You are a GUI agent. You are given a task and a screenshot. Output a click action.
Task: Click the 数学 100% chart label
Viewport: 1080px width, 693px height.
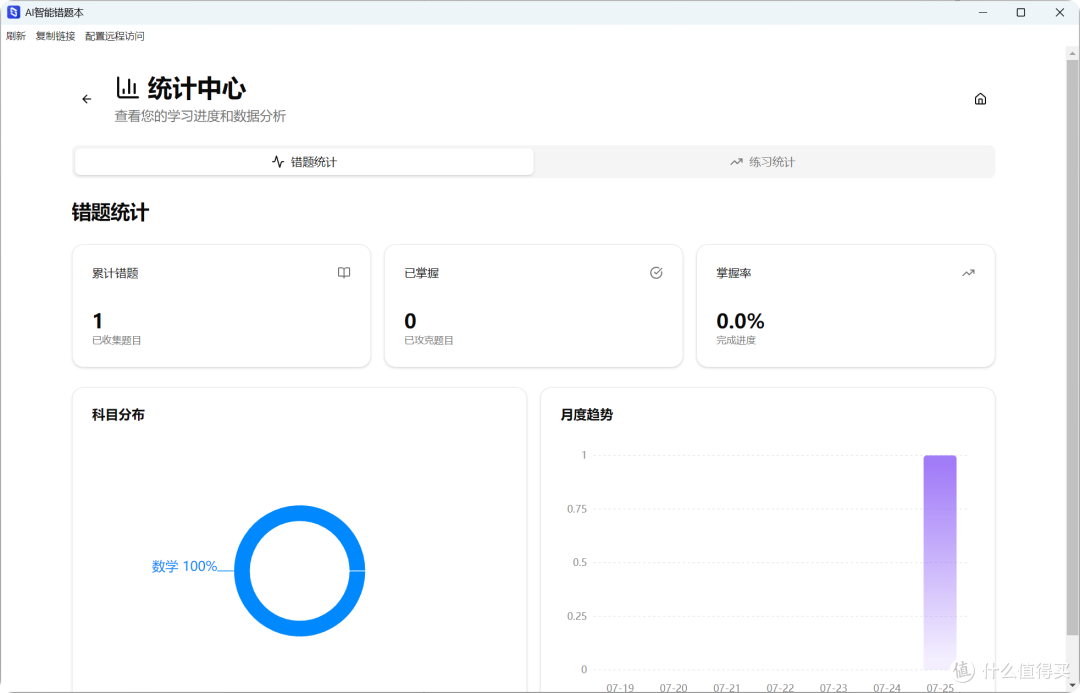[184, 566]
